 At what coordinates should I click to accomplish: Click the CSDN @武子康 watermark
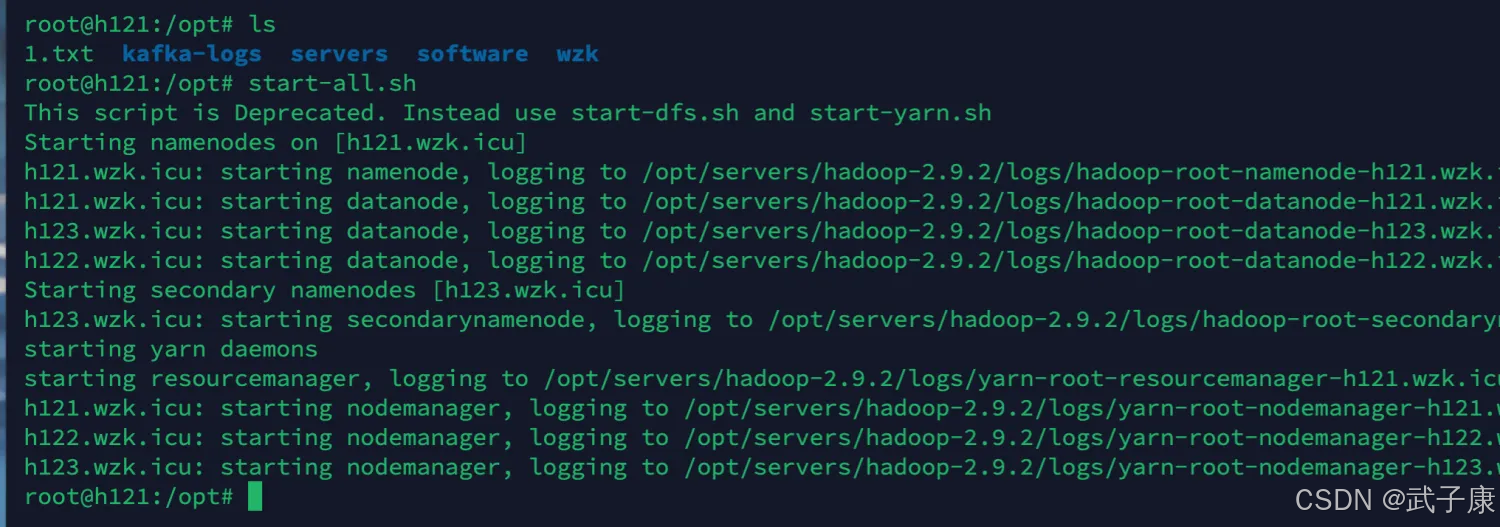pos(1395,500)
